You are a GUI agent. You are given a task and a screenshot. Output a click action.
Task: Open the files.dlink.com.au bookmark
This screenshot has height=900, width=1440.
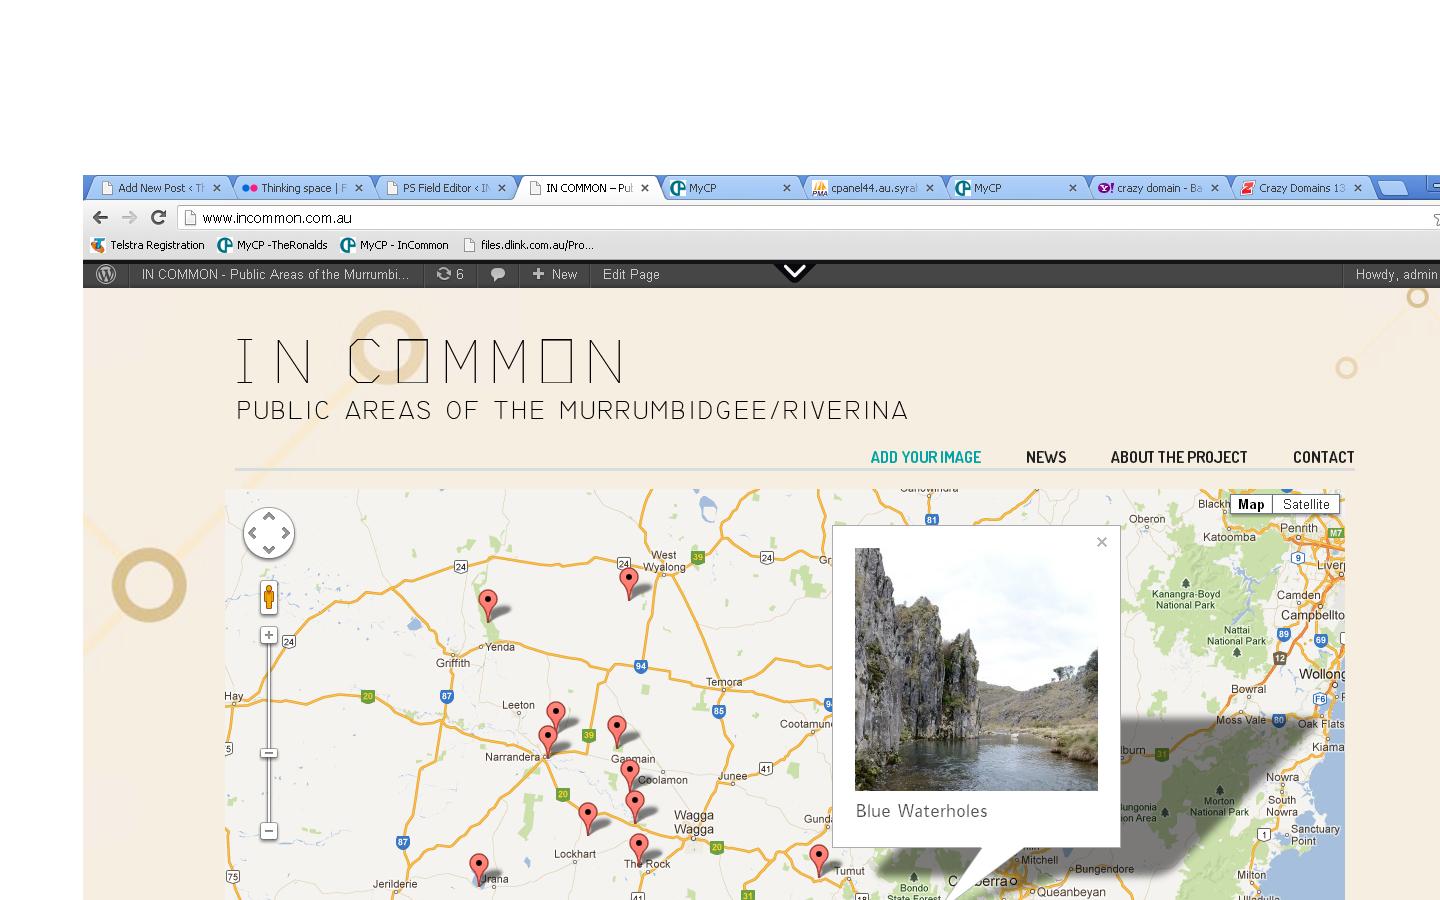point(529,245)
